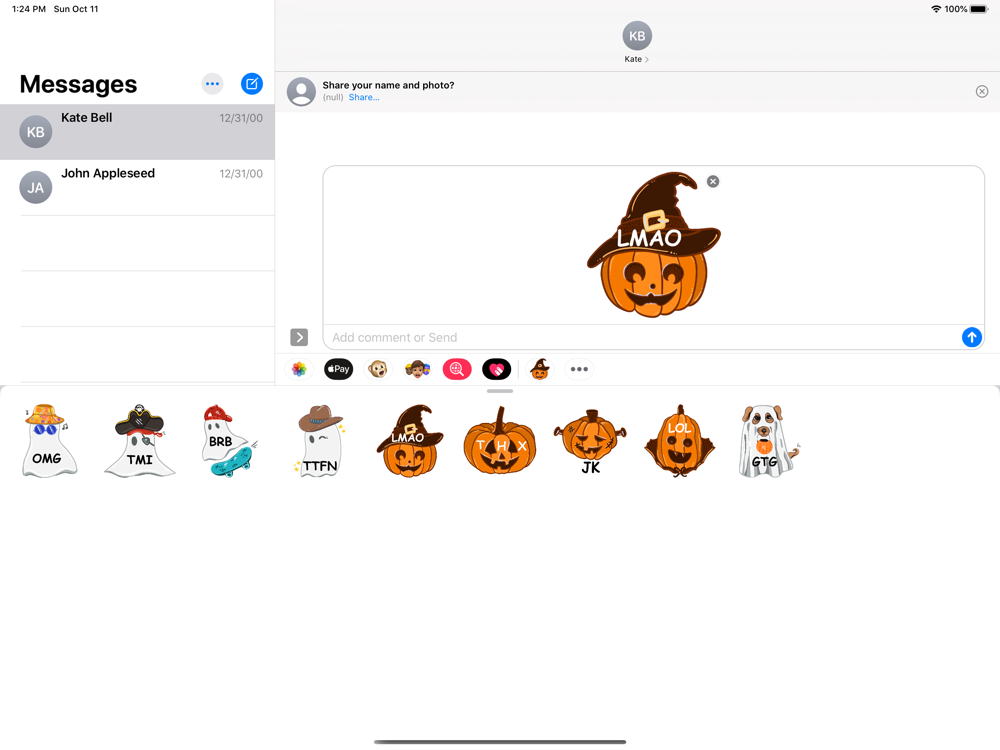Remove LMAO sticker from message draft
Viewport: 1000px width, 750px height.
tap(713, 182)
